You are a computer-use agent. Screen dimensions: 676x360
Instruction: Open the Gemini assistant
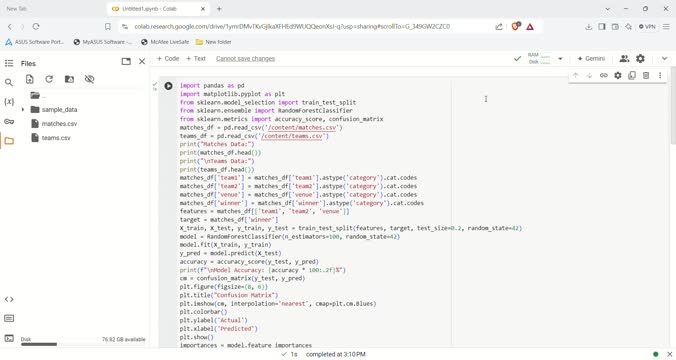coord(591,59)
